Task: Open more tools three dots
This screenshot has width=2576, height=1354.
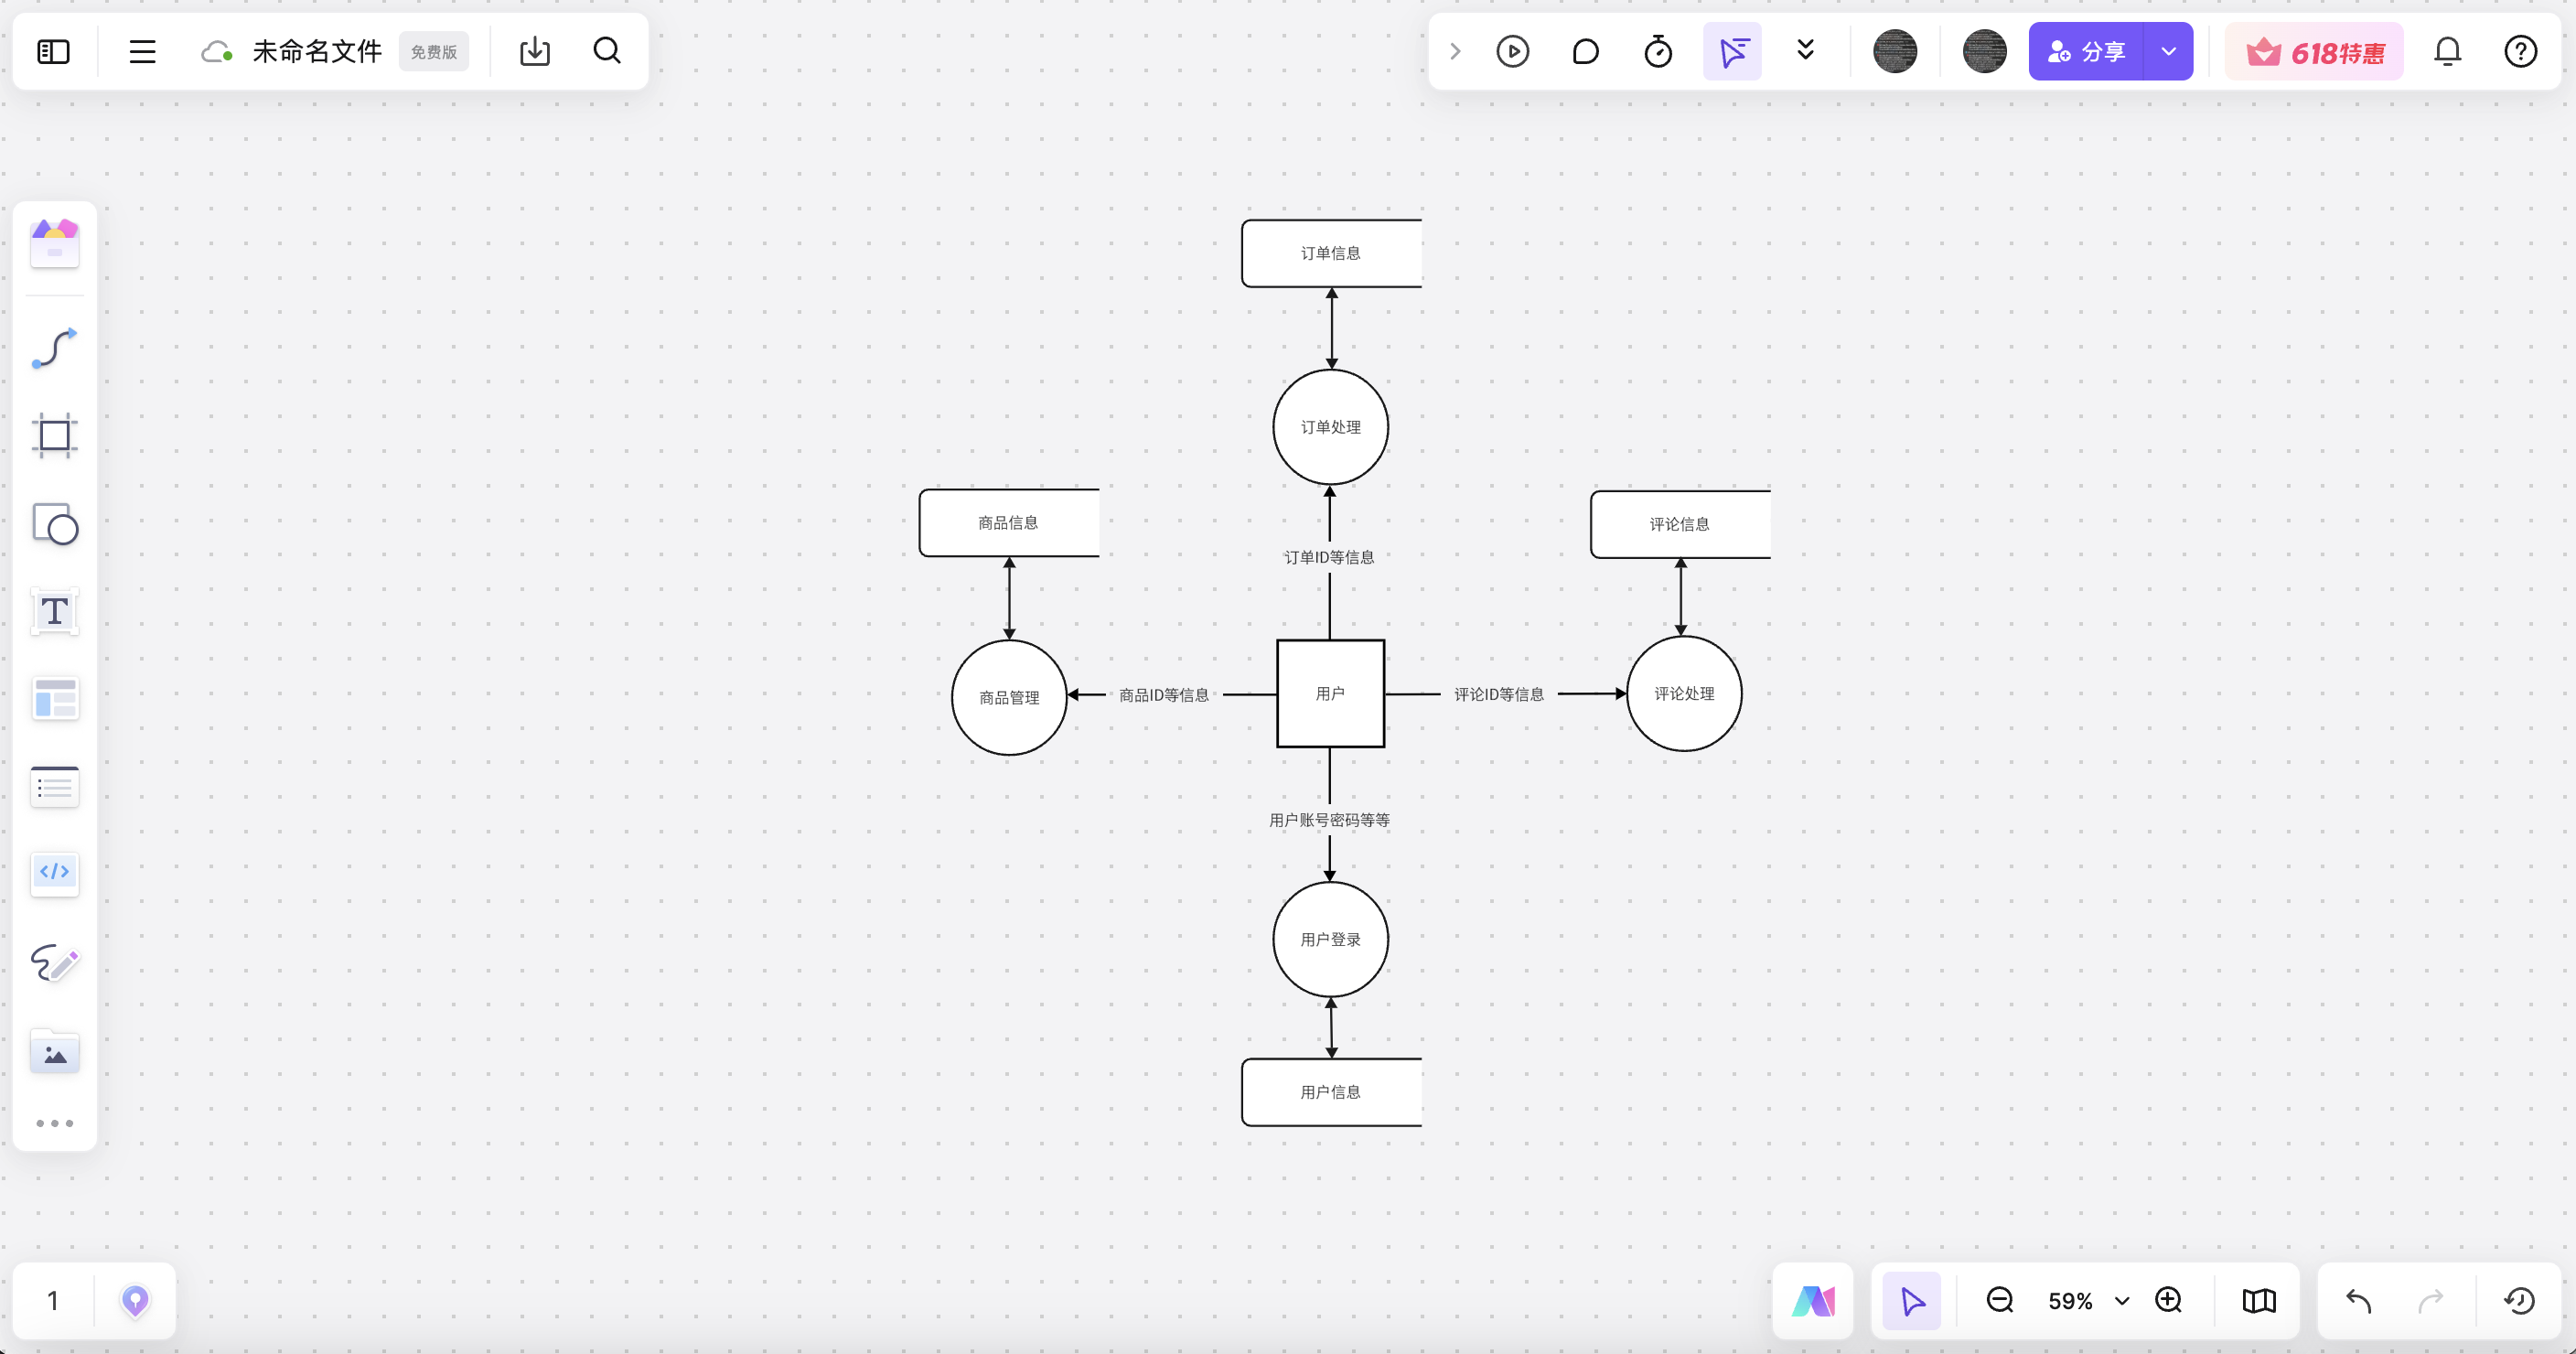Action: 55,1123
